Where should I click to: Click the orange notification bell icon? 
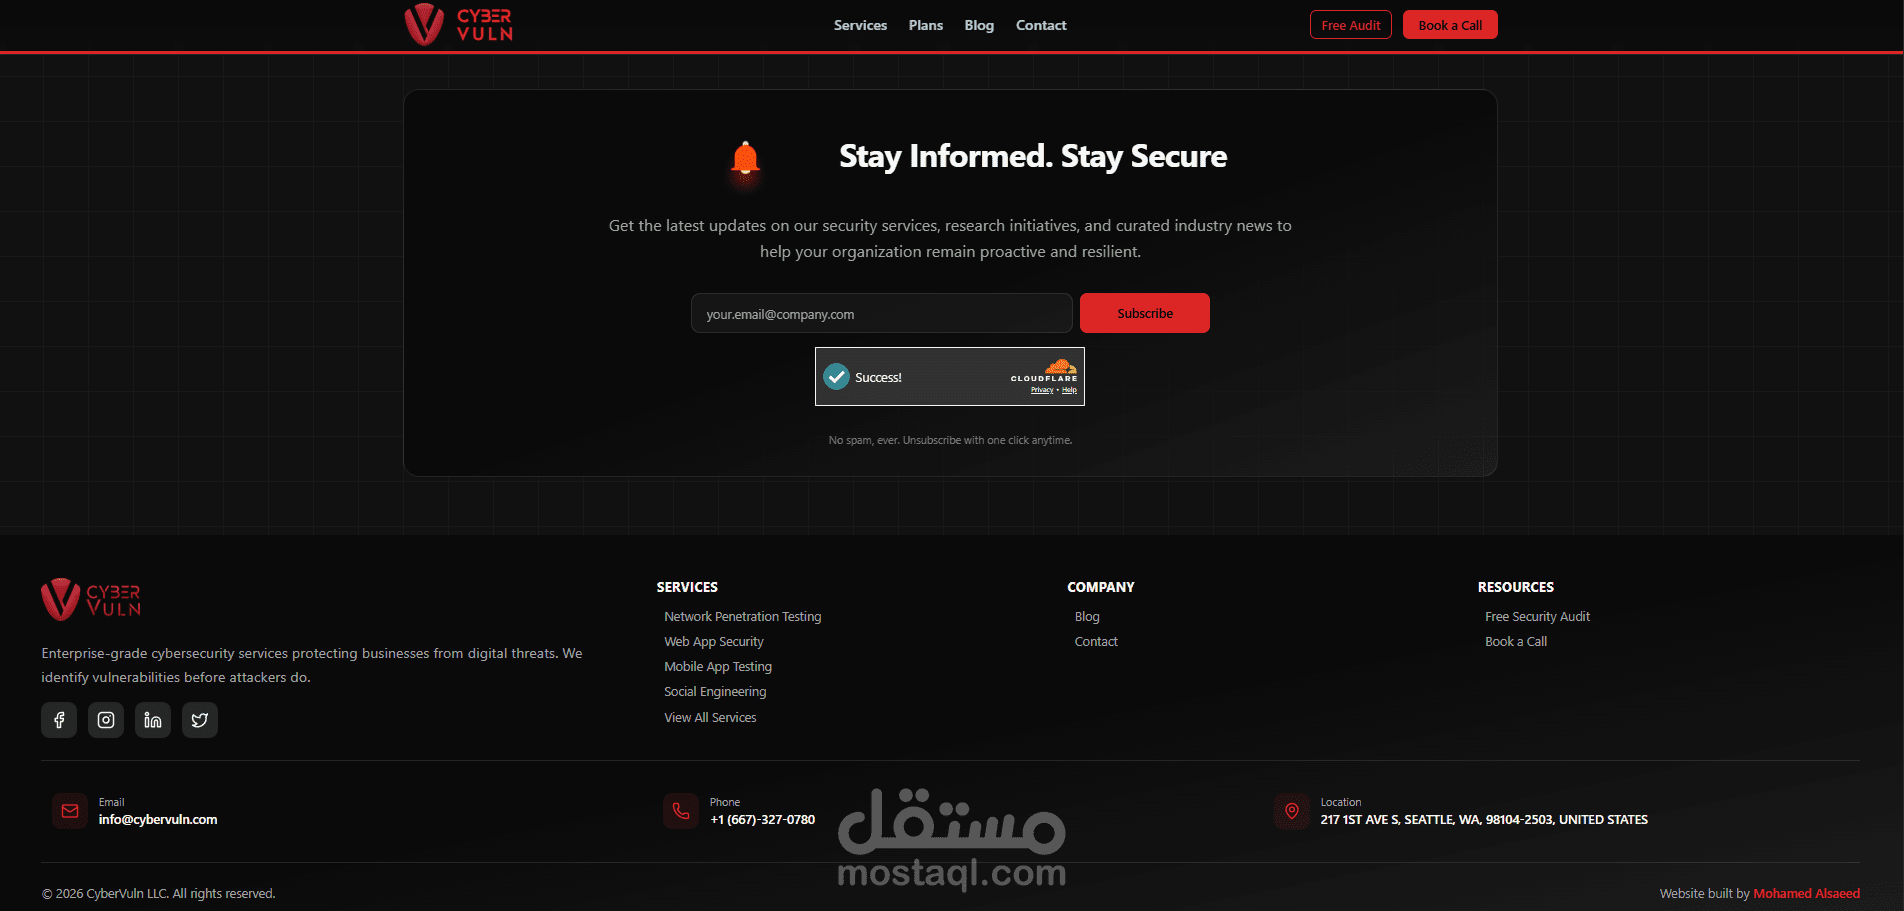coord(745,160)
